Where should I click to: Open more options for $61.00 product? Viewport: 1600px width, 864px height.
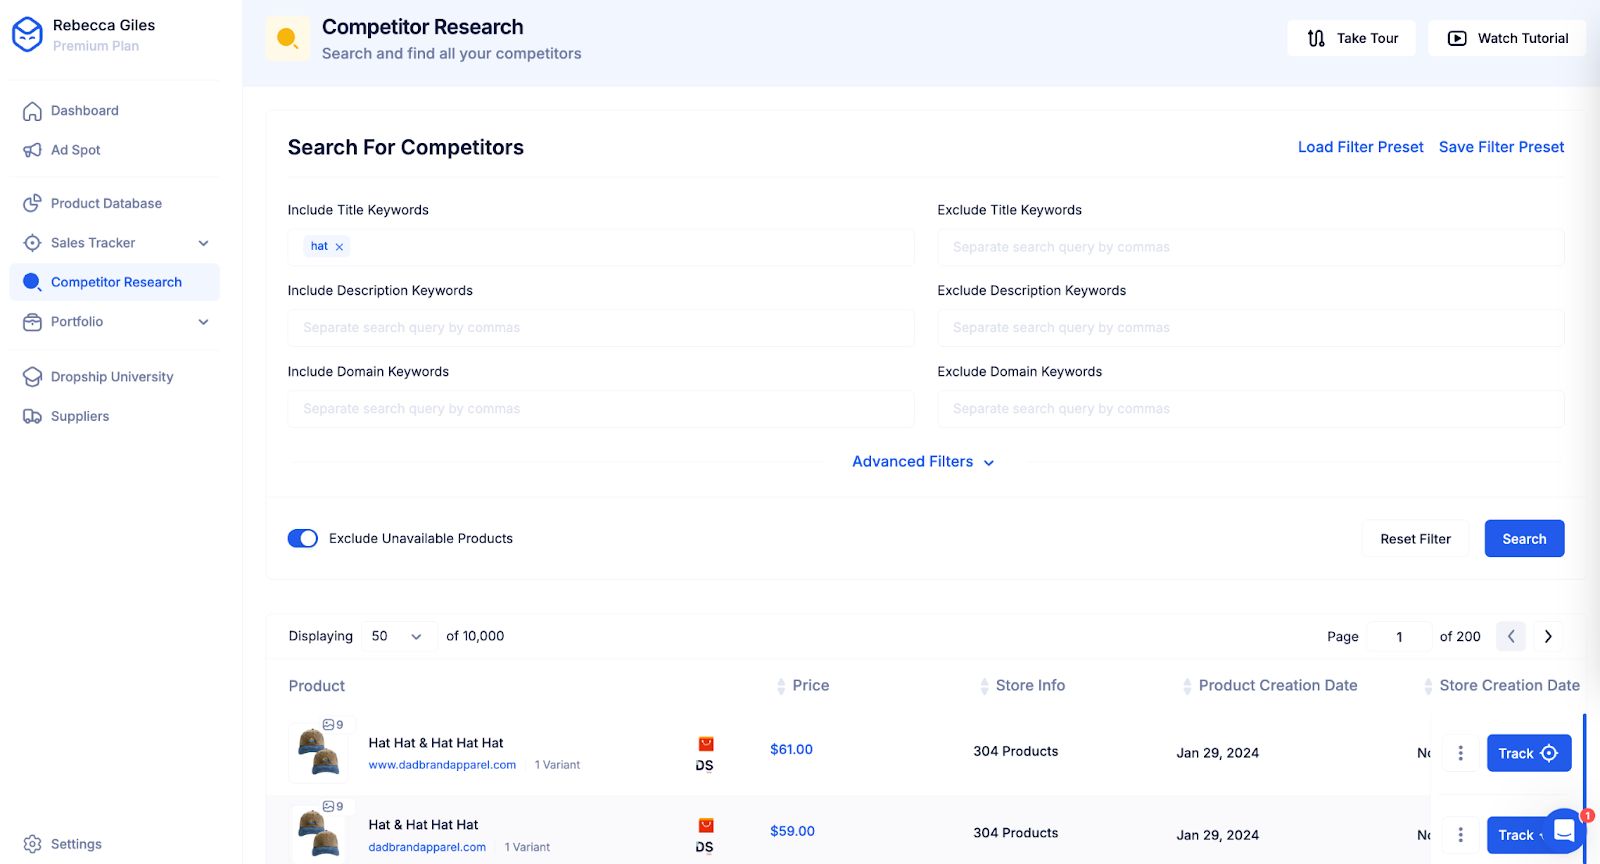pyautogui.click(x=1460, y=753)
